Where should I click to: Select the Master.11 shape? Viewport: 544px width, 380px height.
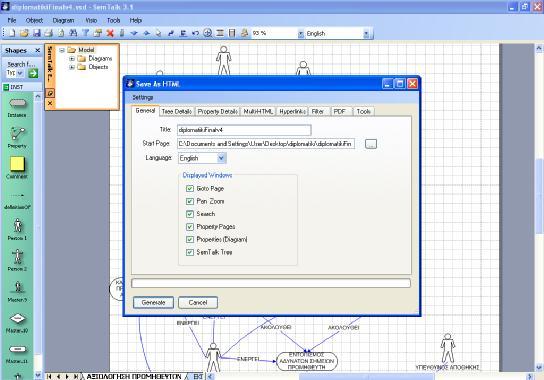tap(17, 349)
